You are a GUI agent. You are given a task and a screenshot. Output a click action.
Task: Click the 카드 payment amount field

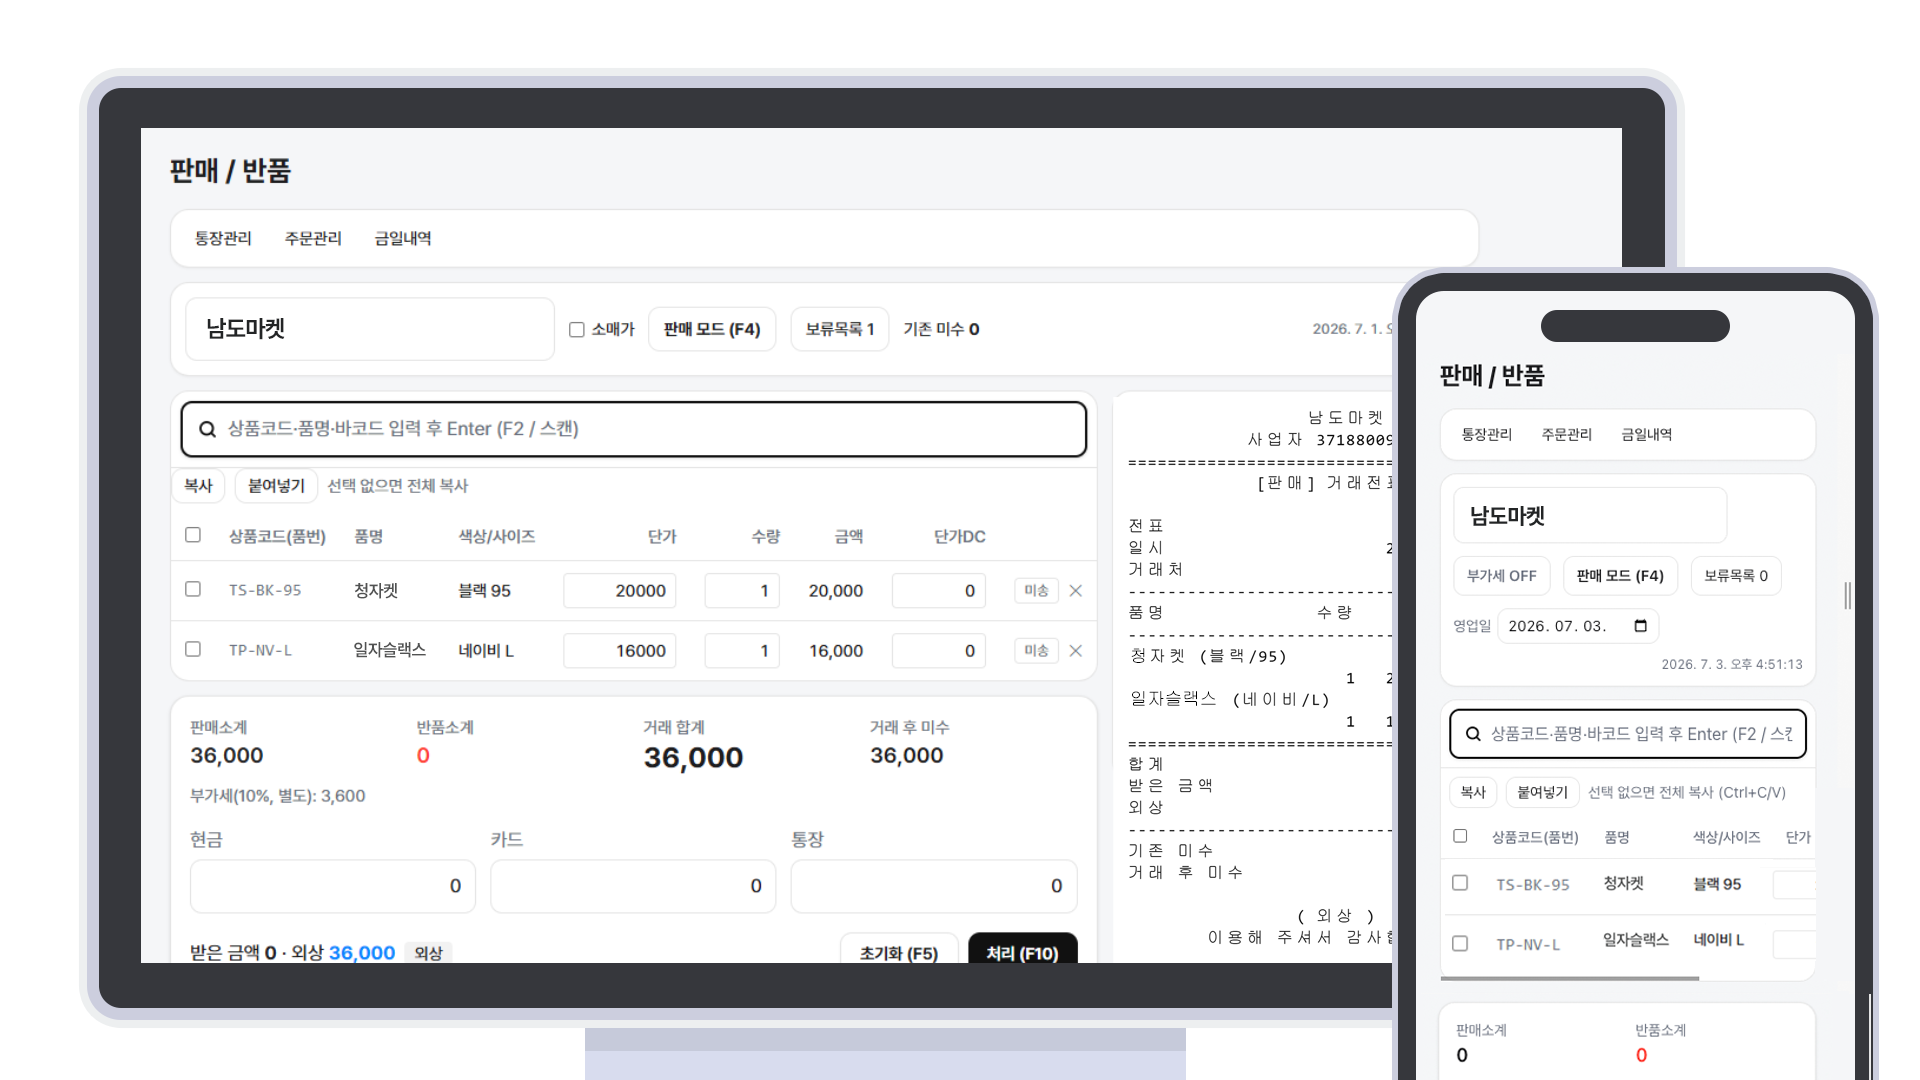[633, 886]
